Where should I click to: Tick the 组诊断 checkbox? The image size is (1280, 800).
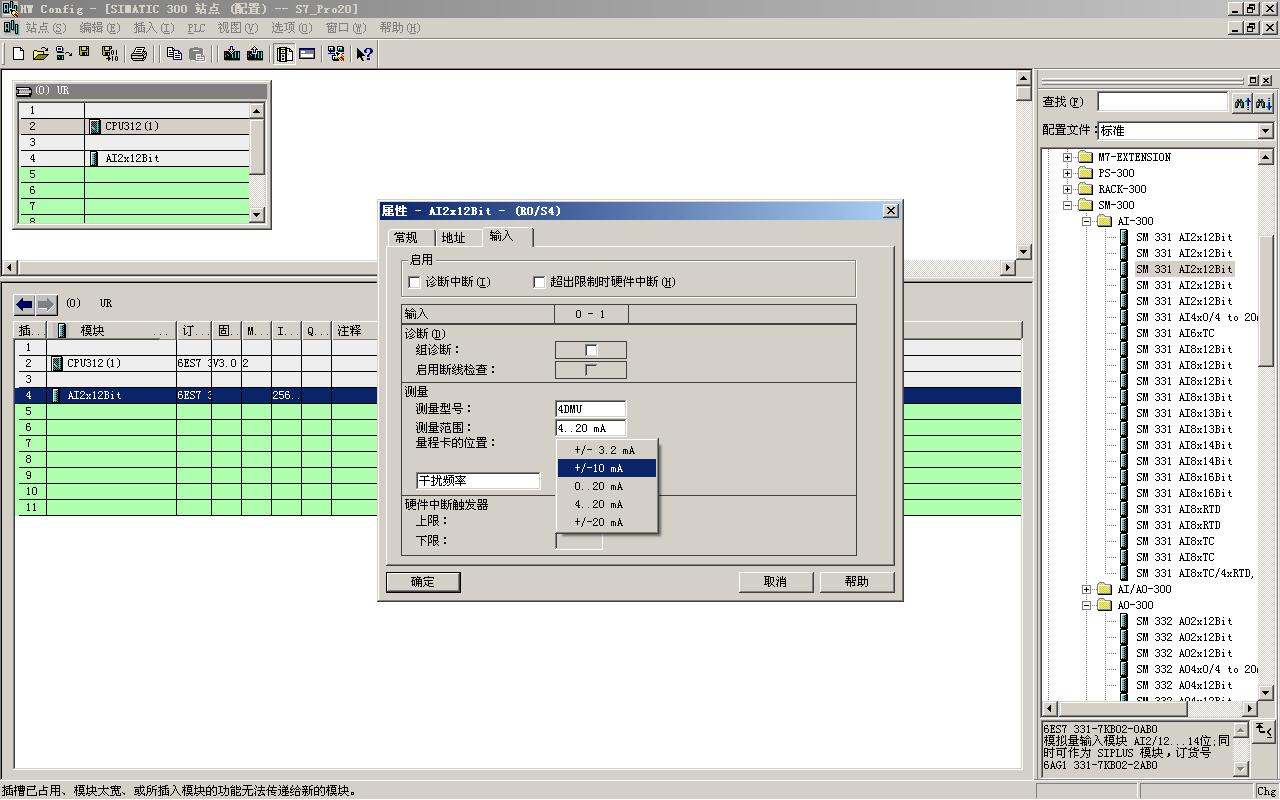[591, 350]
